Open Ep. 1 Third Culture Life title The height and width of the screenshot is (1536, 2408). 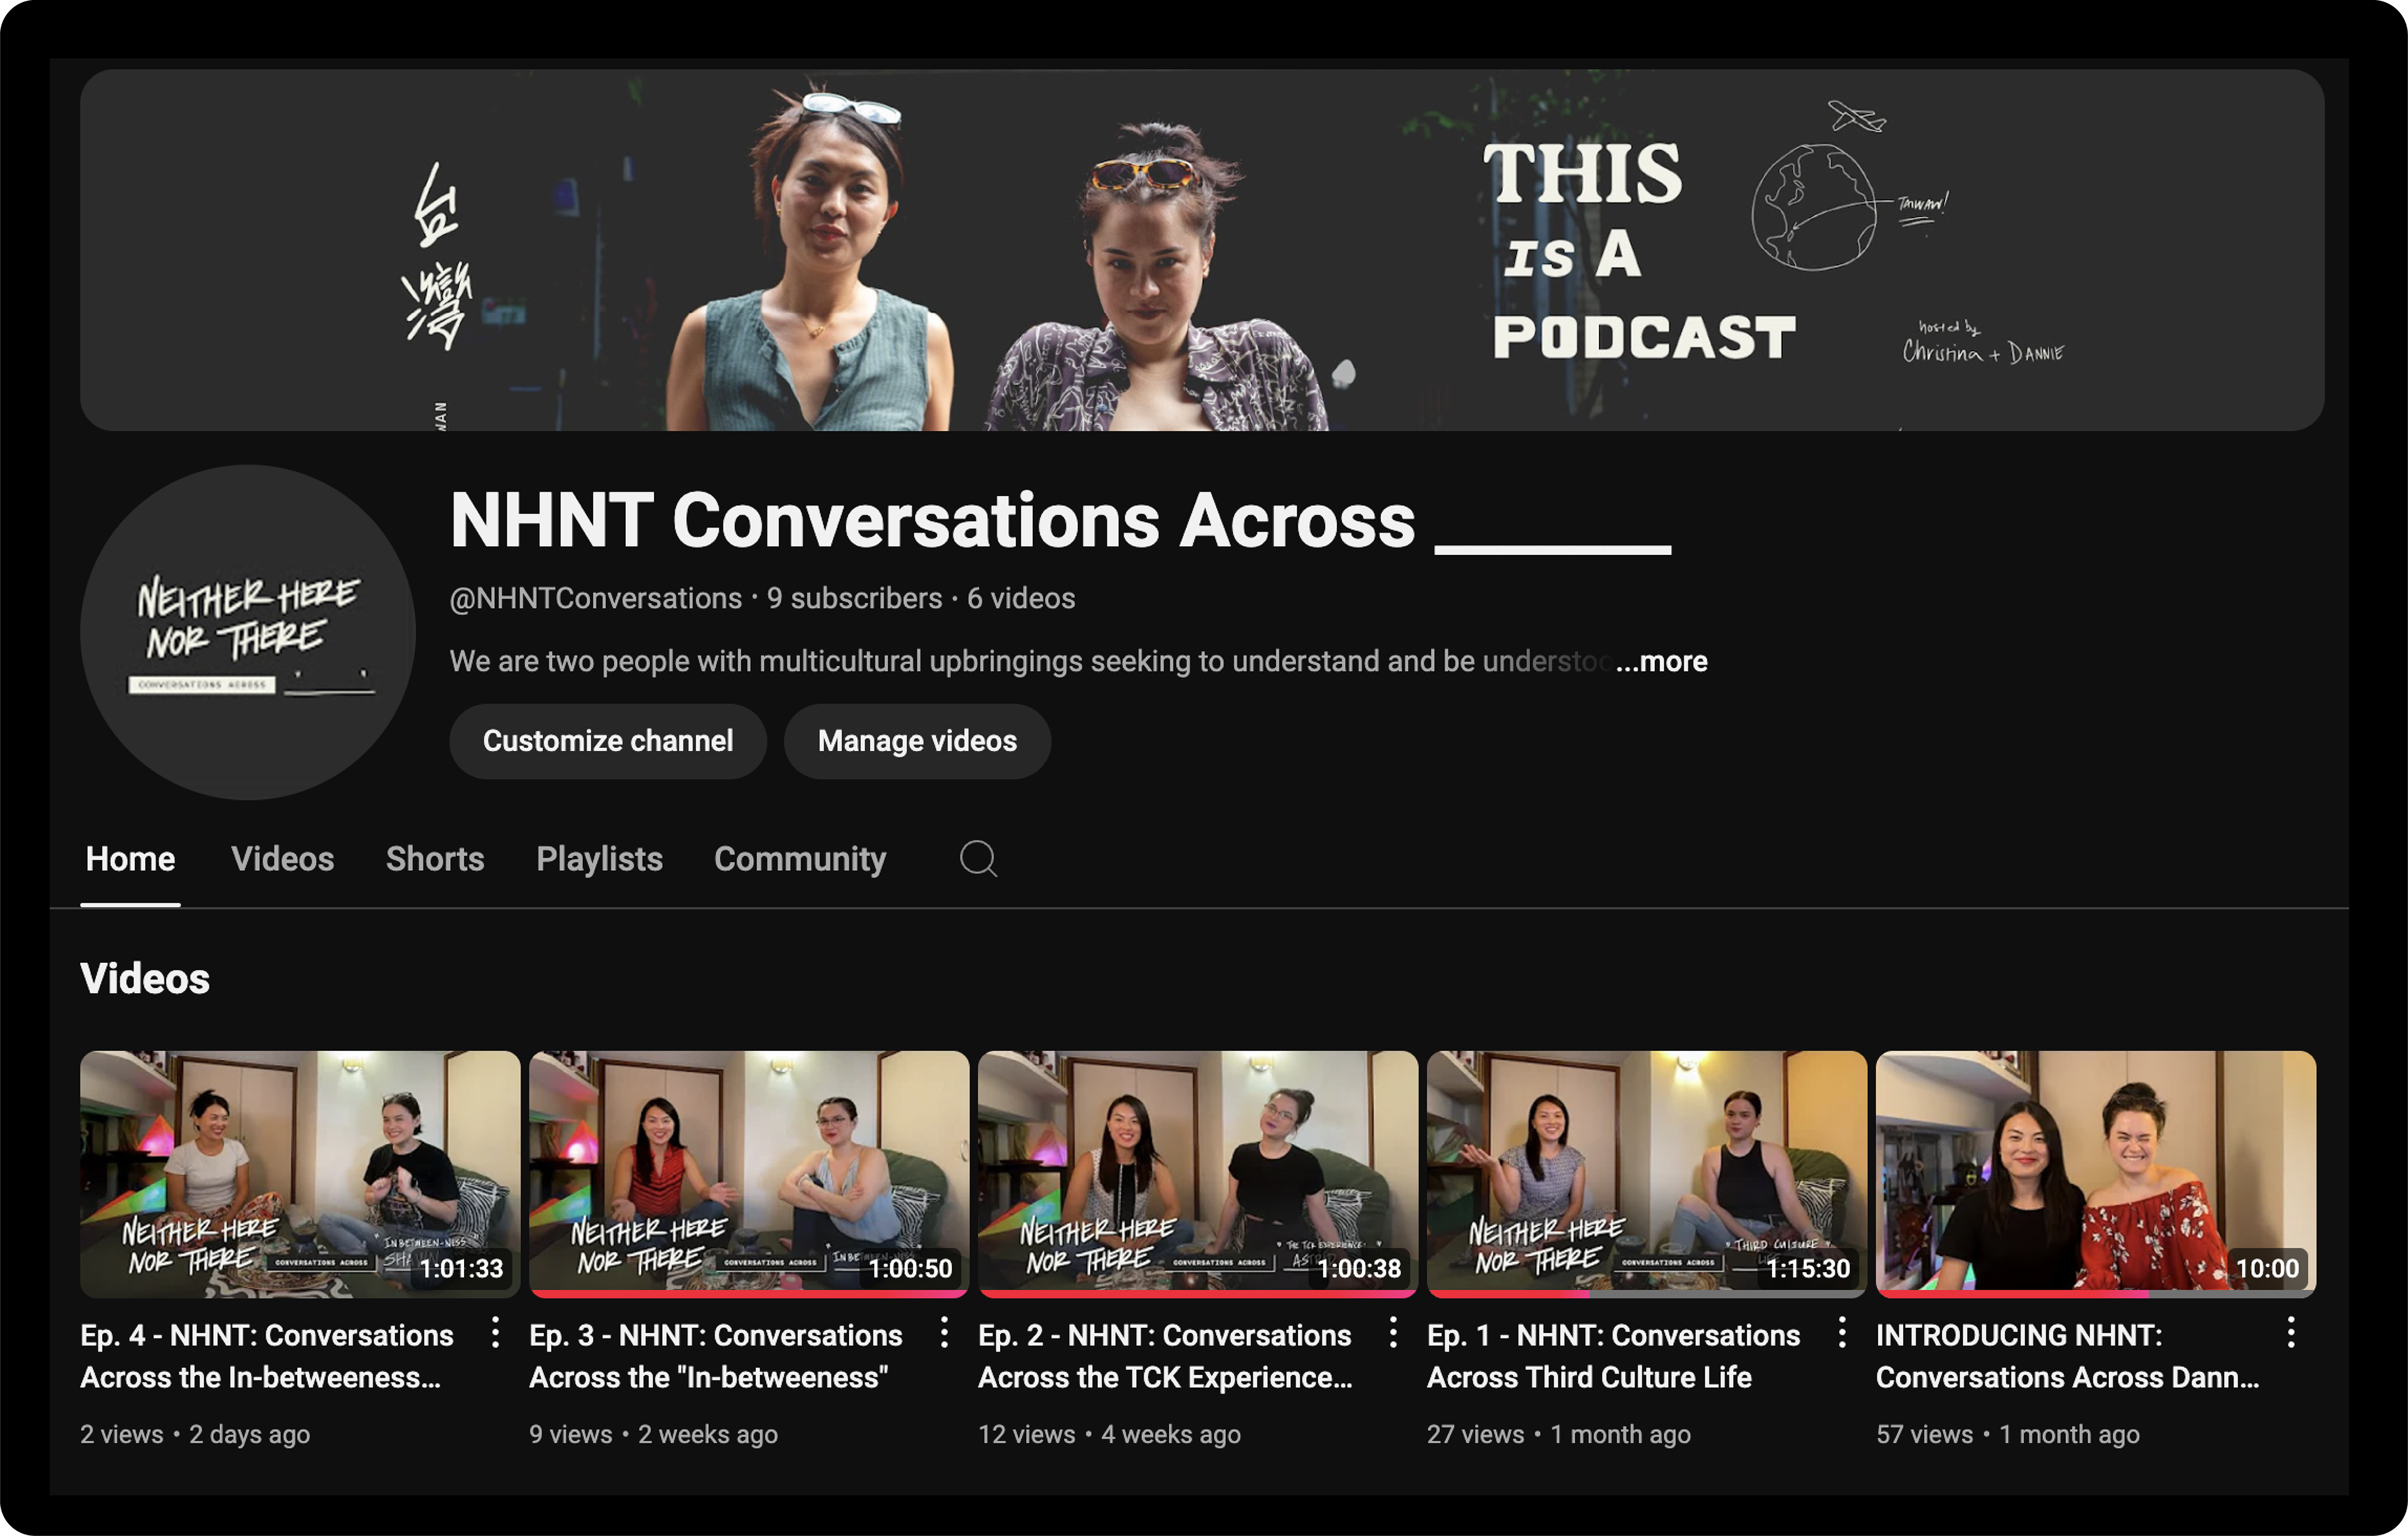tap(1613, 1356)
